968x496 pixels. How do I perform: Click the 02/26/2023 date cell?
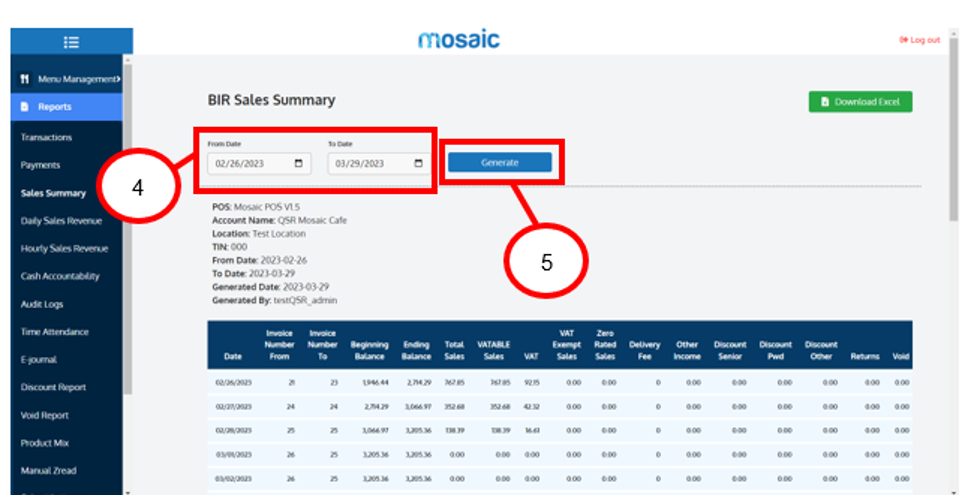click(x=233, y=383)
